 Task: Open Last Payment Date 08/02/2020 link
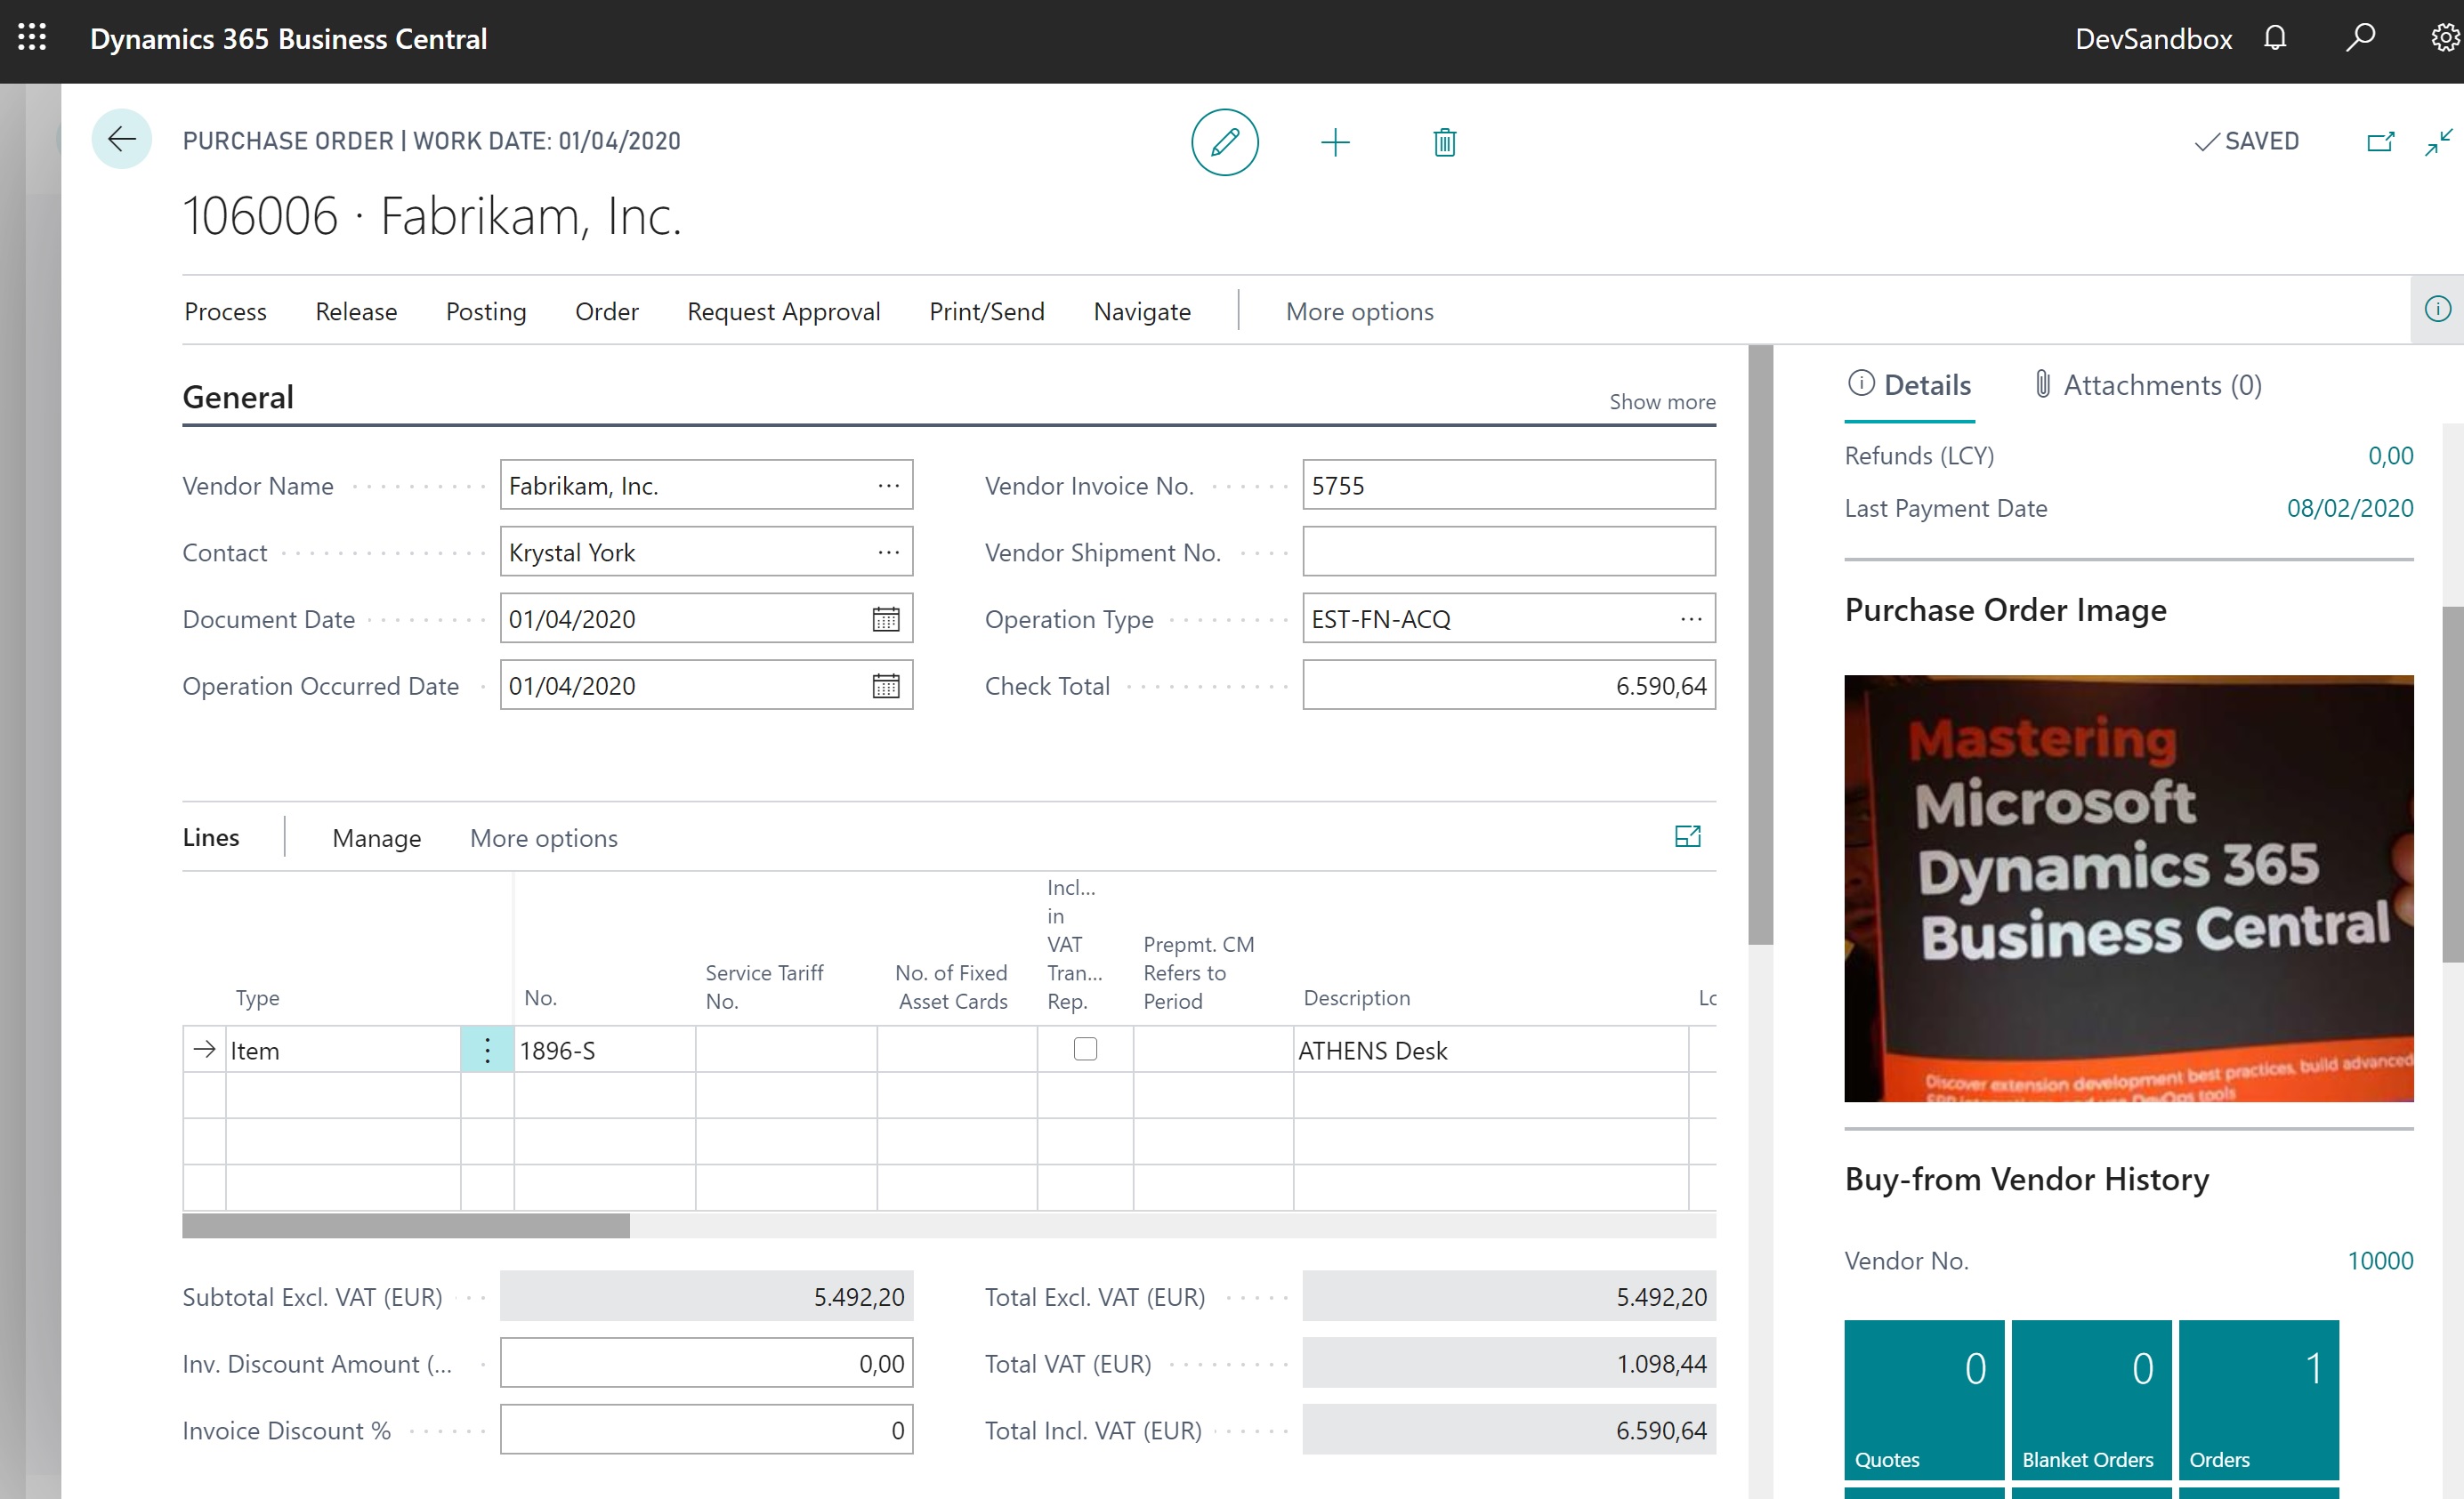[x=2350, y=508]
